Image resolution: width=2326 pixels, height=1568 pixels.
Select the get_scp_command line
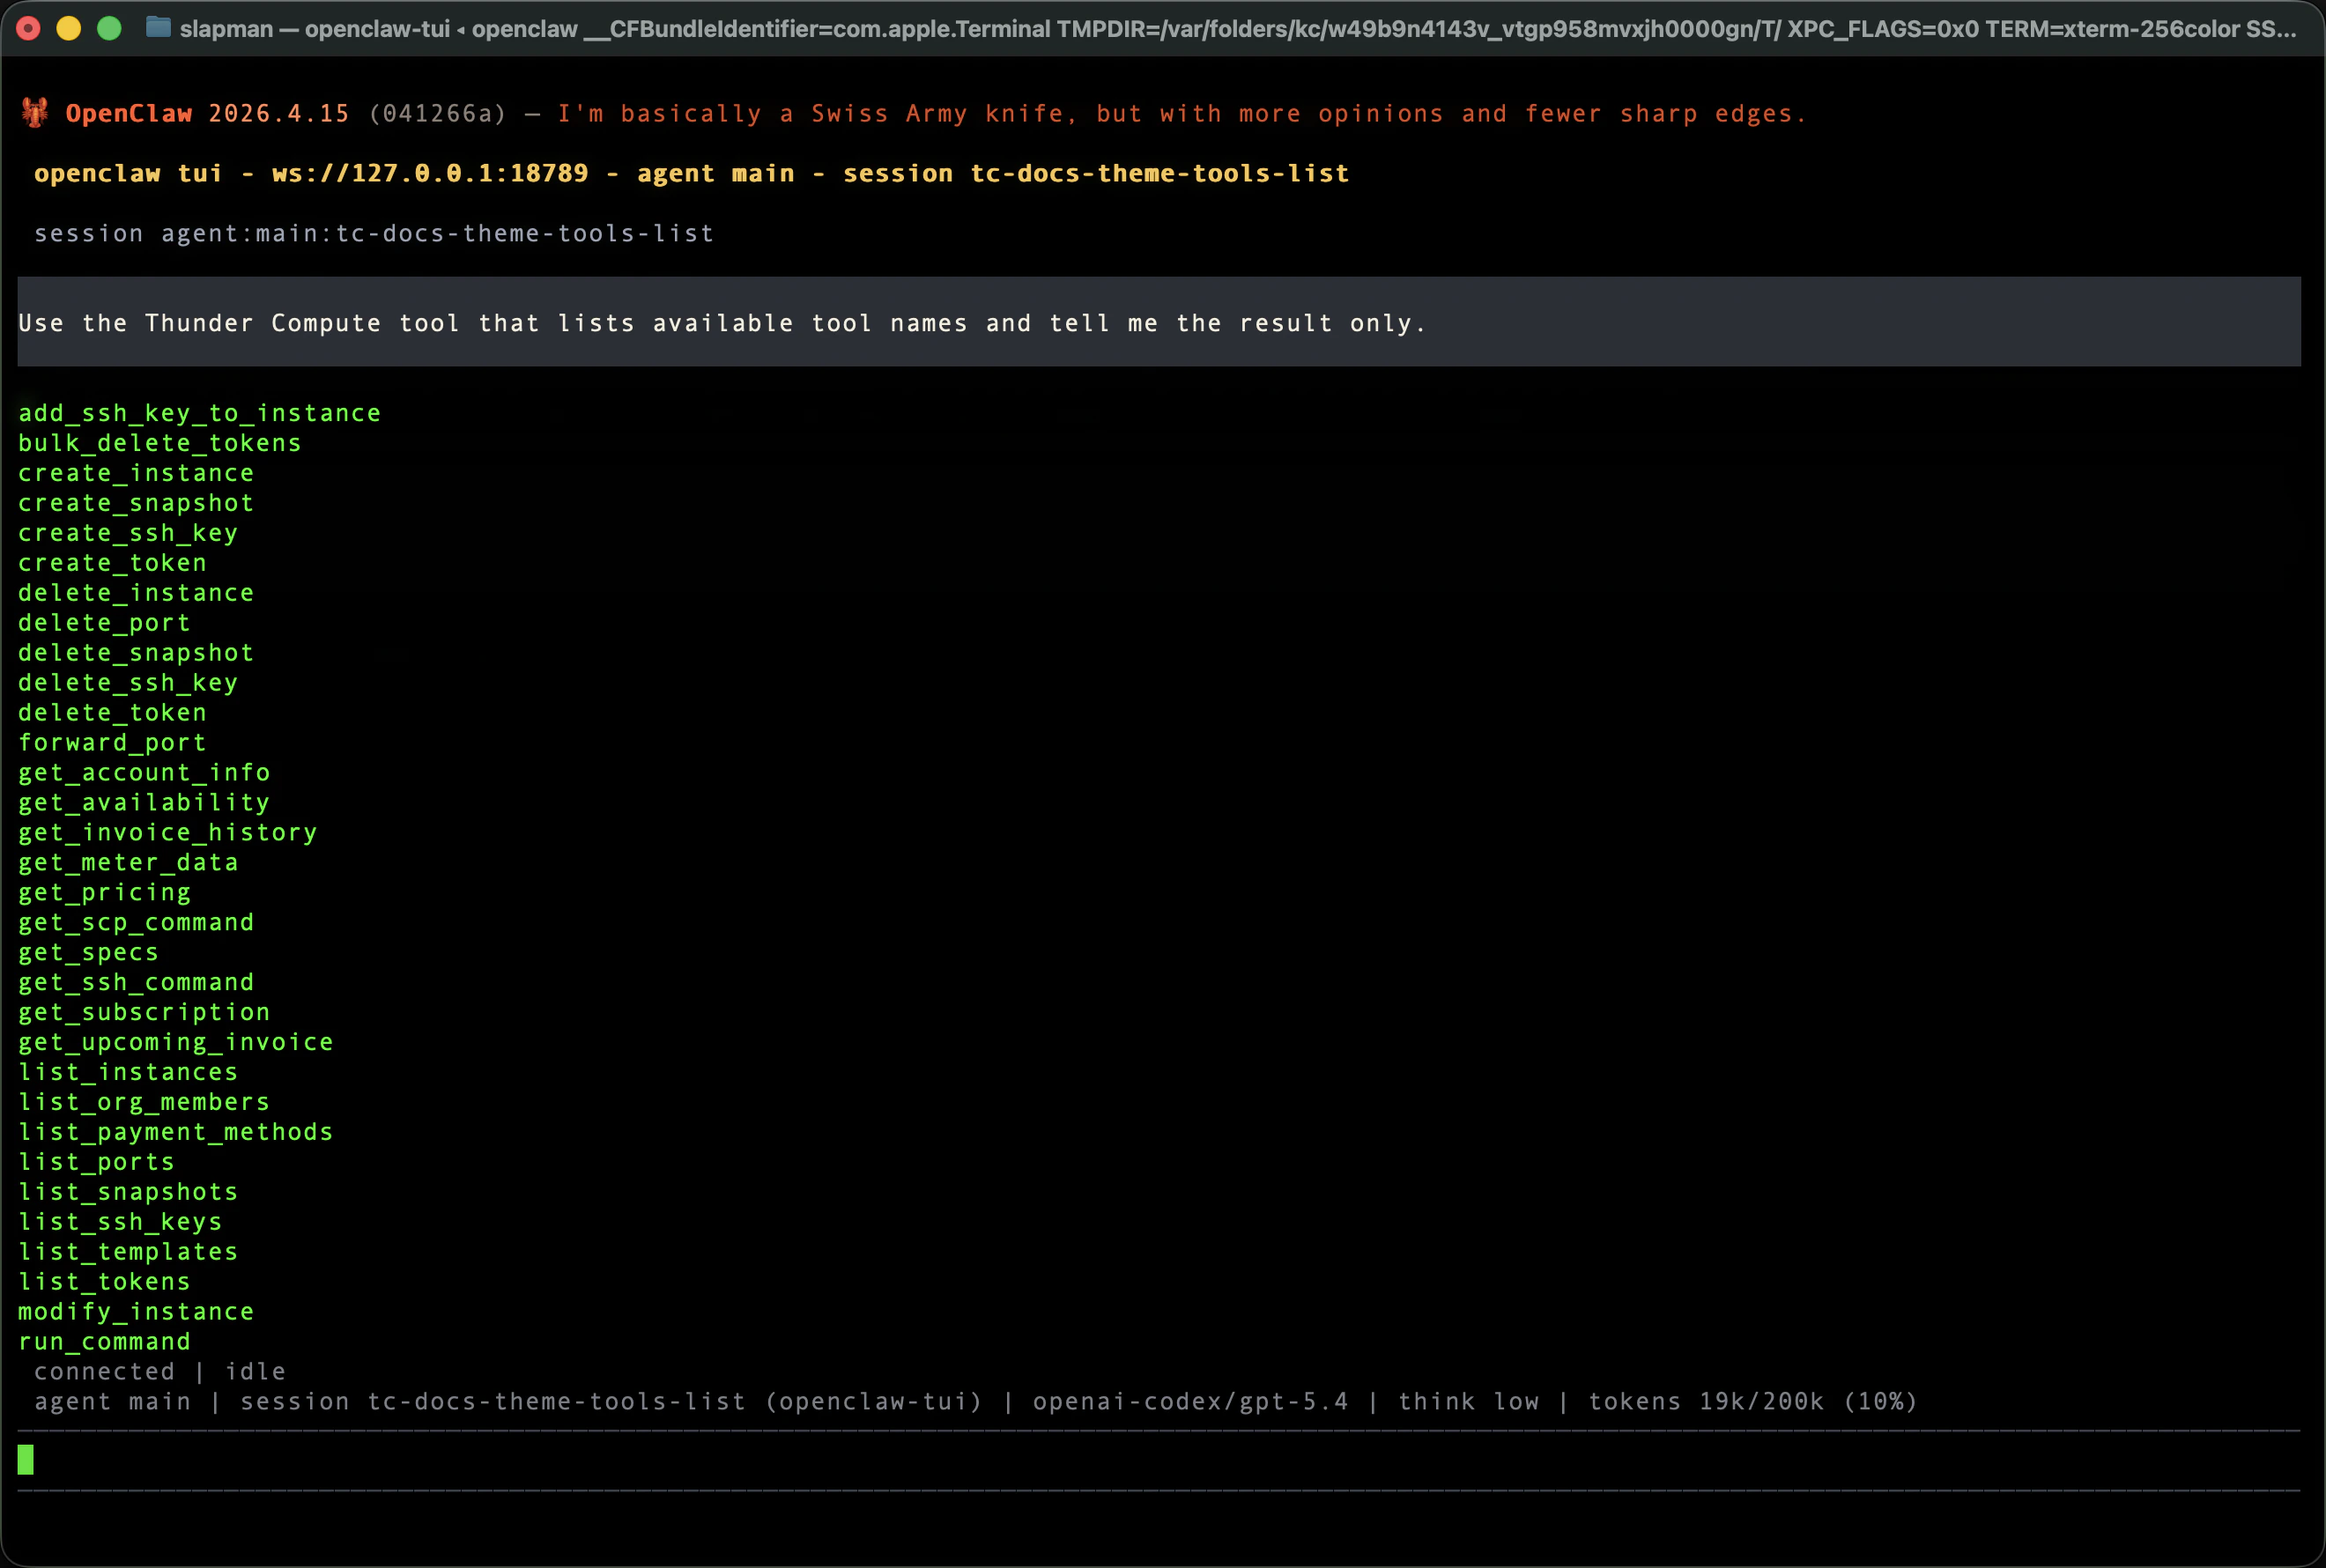click(x=136, y=923)
